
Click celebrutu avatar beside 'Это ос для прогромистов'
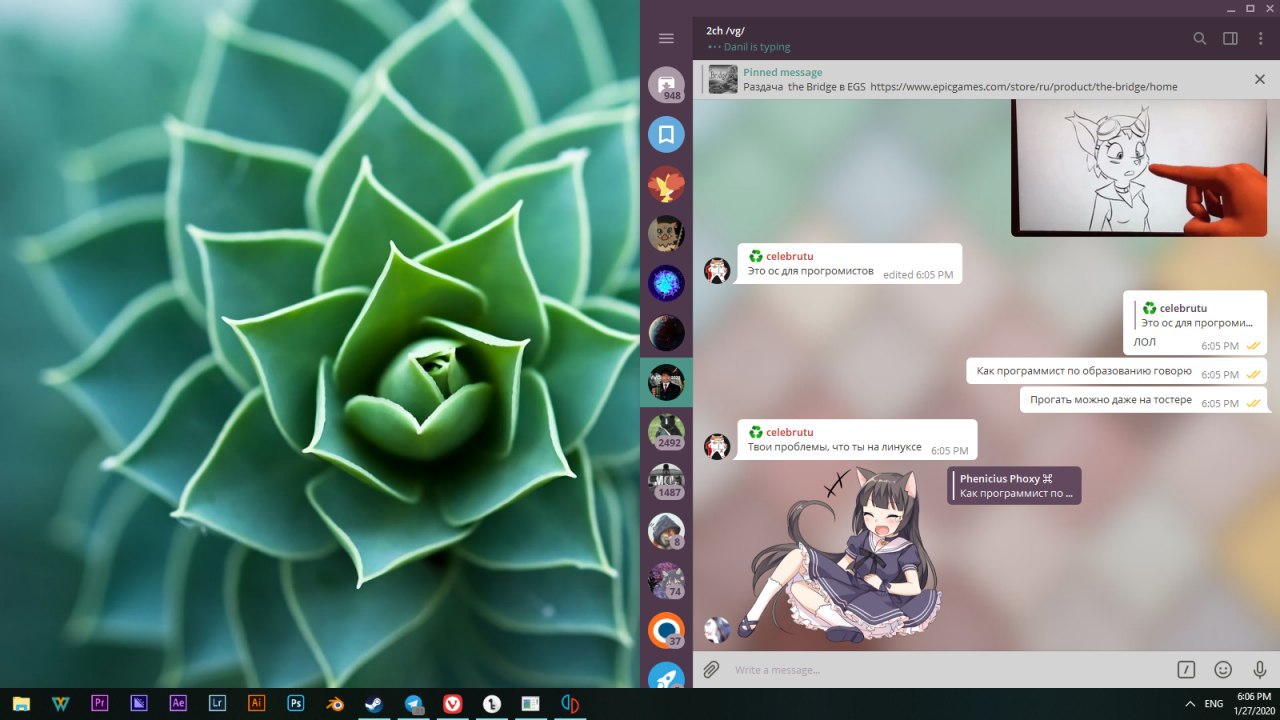pos(717,270)
